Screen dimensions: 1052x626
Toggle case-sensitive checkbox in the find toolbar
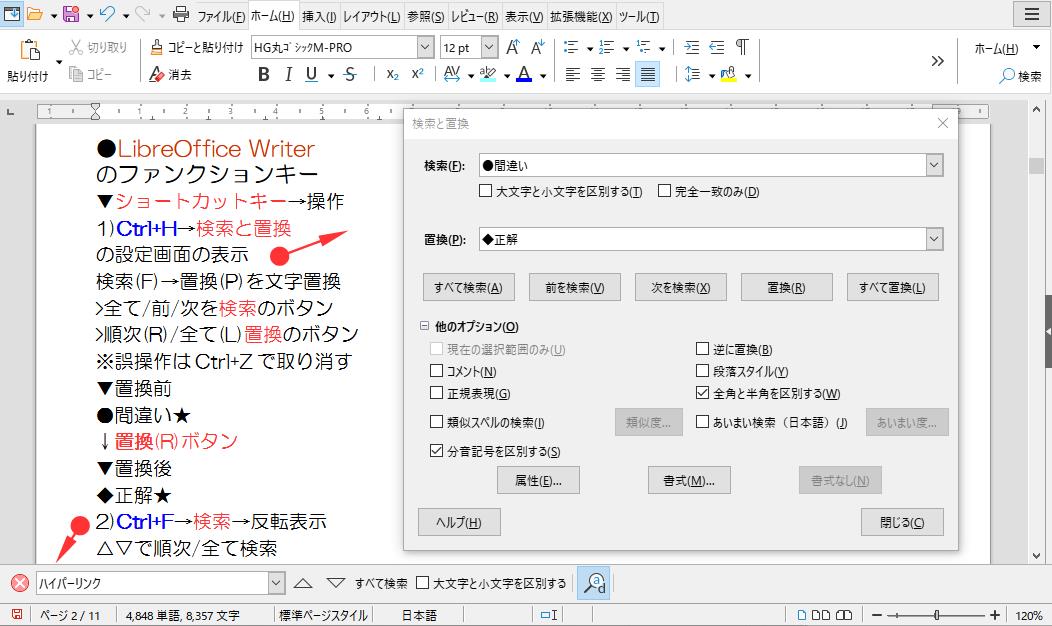[422, 583]
